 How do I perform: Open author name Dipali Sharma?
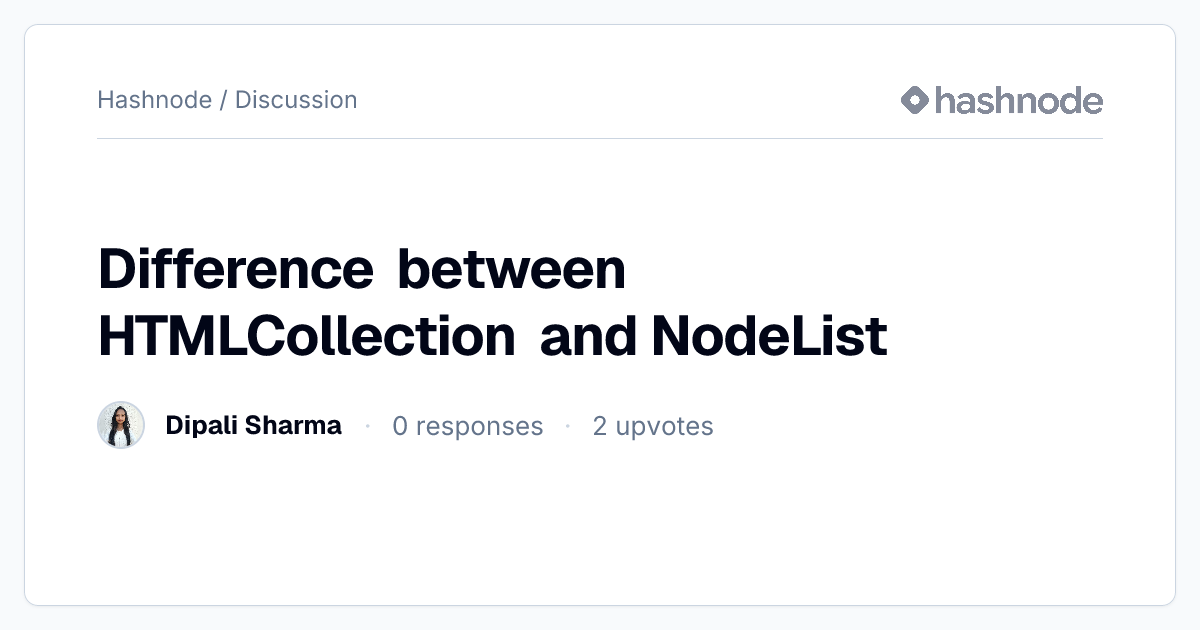(x=253, y=426)
